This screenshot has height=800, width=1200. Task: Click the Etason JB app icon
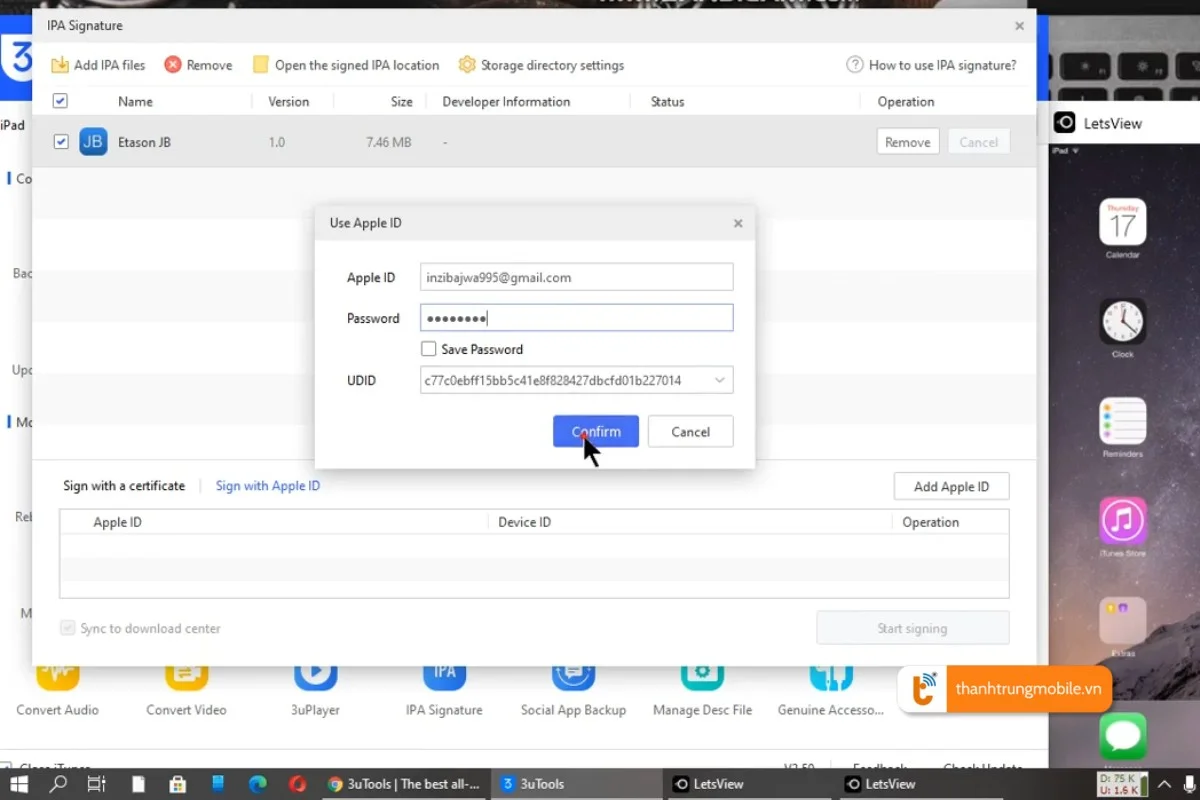point(93,142)
